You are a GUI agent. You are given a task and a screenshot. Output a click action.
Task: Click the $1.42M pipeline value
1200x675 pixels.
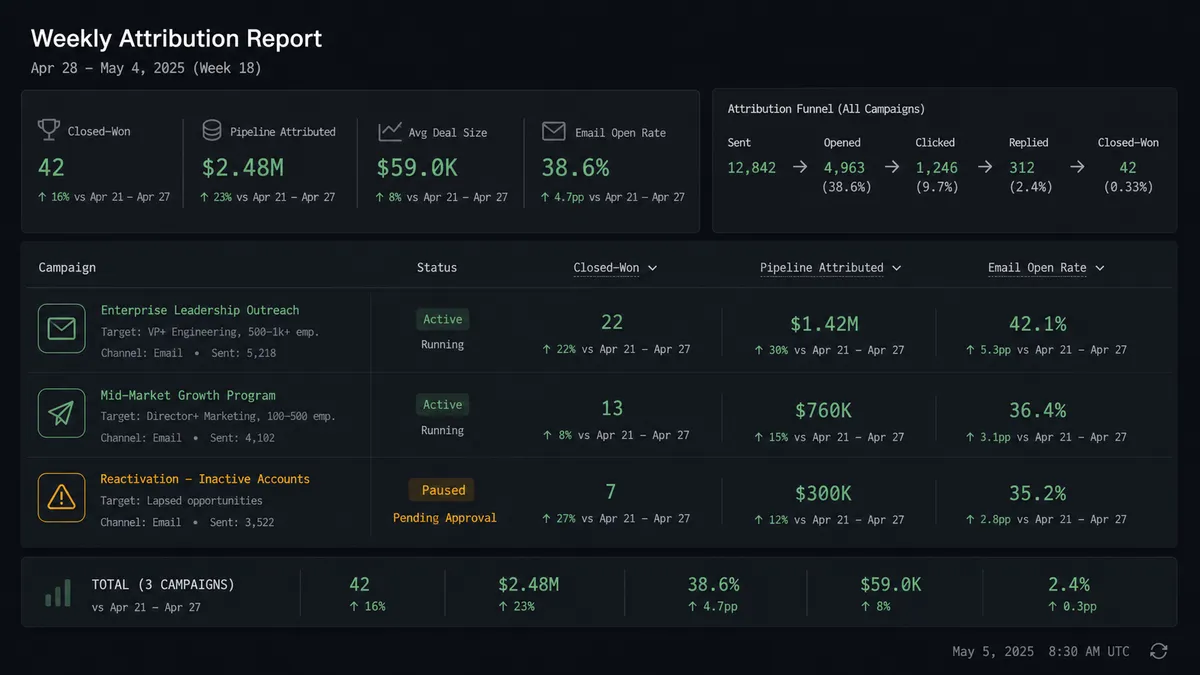826,323
